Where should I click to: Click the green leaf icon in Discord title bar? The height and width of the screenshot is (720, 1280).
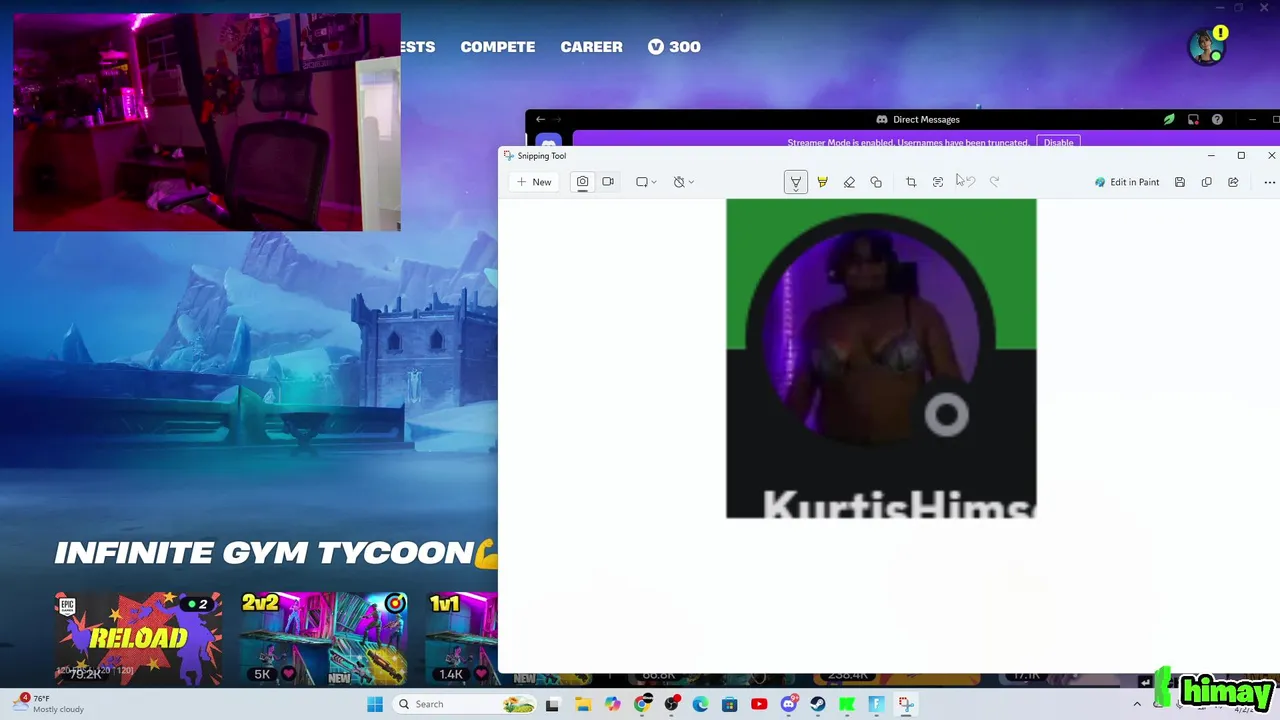pyautogui.click(x=1169, y=119)
